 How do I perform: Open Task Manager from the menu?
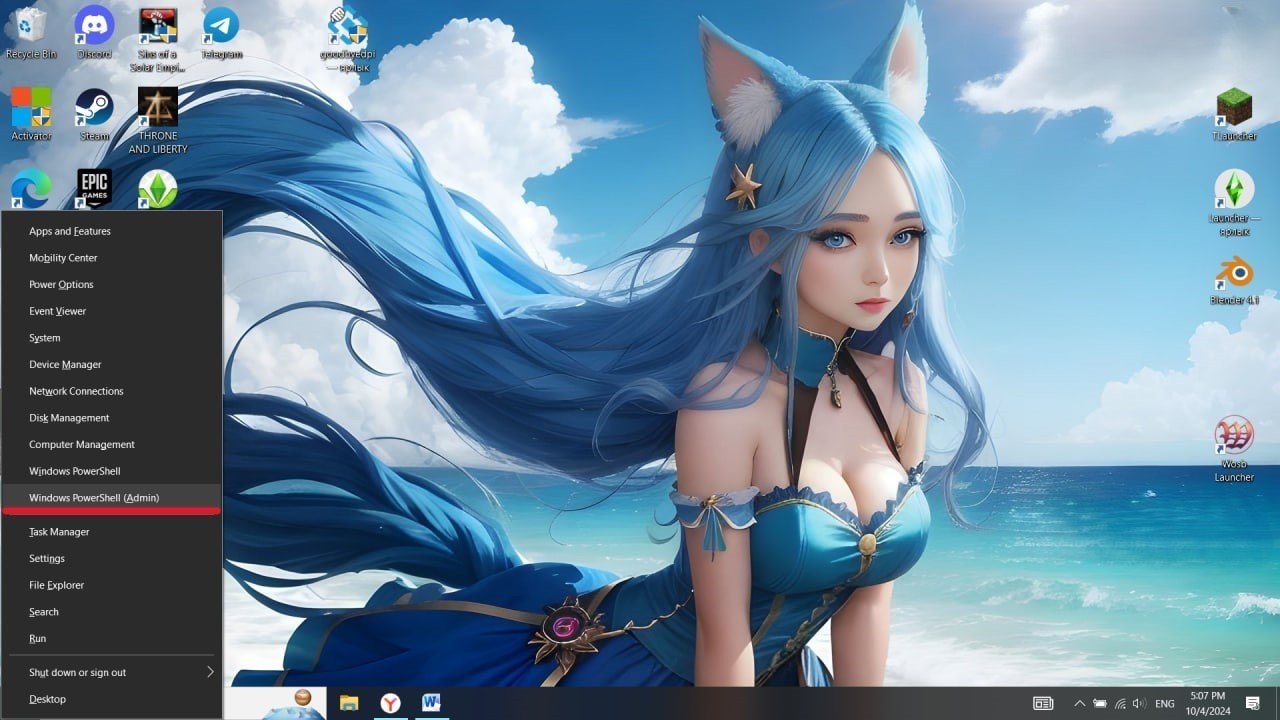point(112,532)
